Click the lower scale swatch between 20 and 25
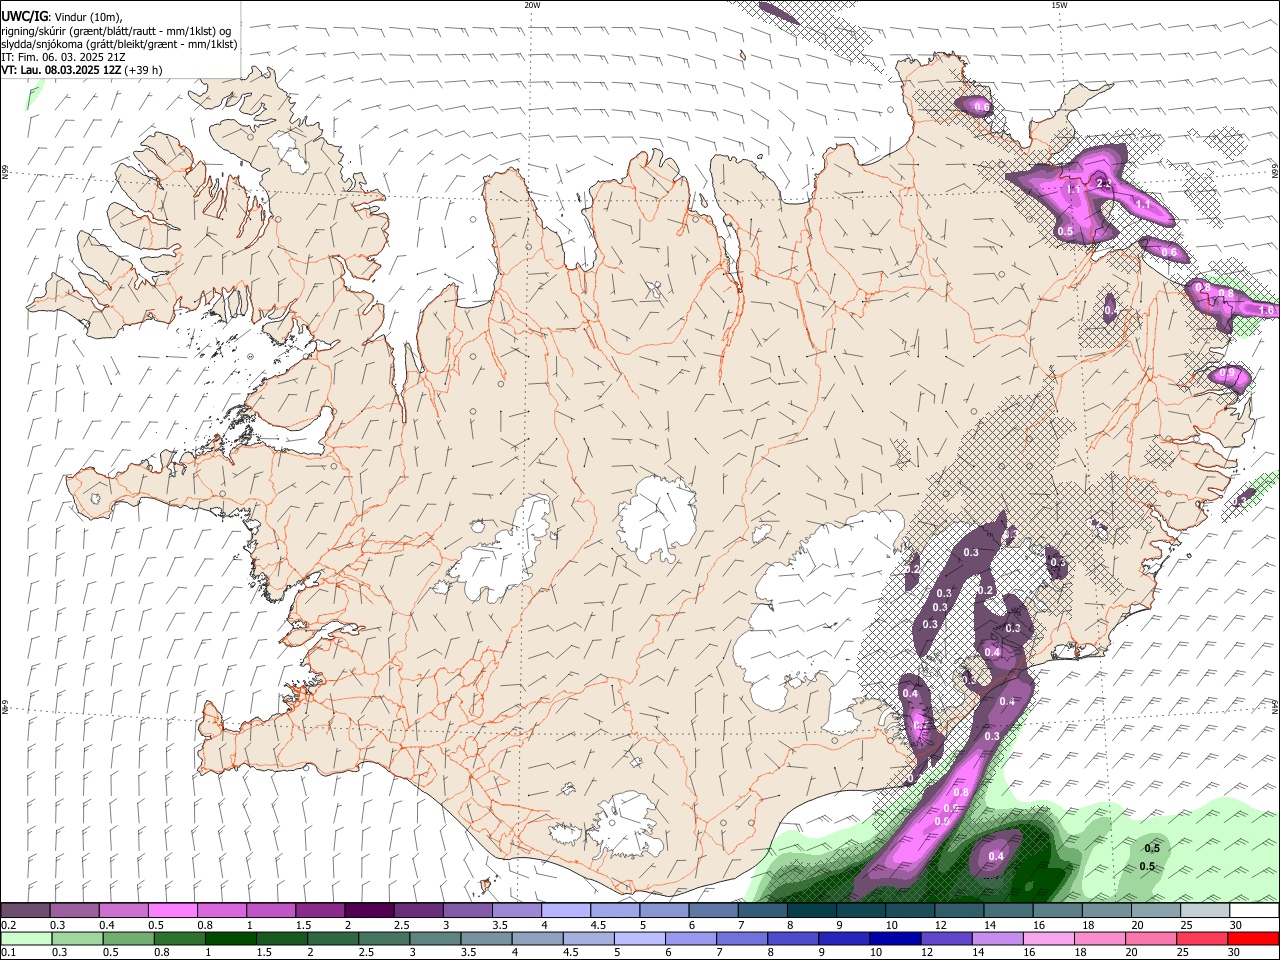 coord(1149,938)
